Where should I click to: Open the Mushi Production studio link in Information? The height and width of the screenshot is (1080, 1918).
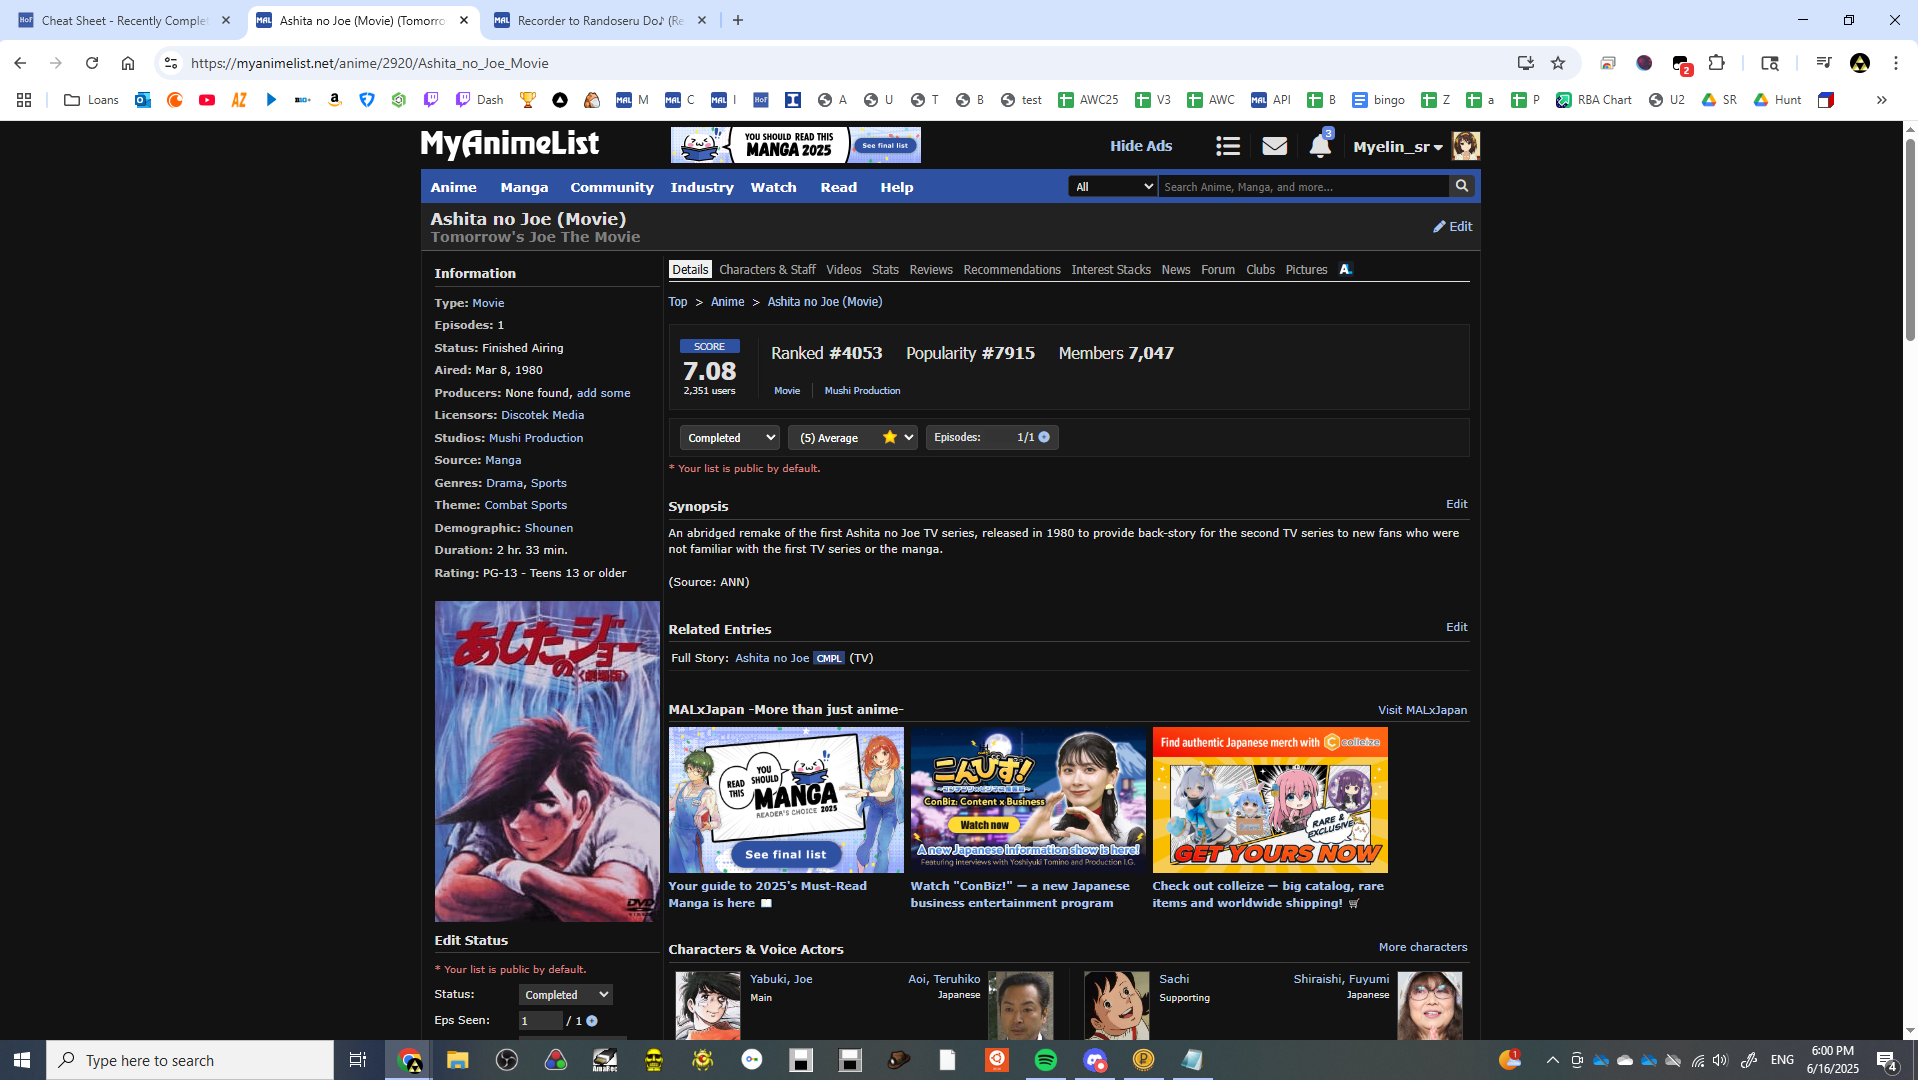click(x=536, y=438)
